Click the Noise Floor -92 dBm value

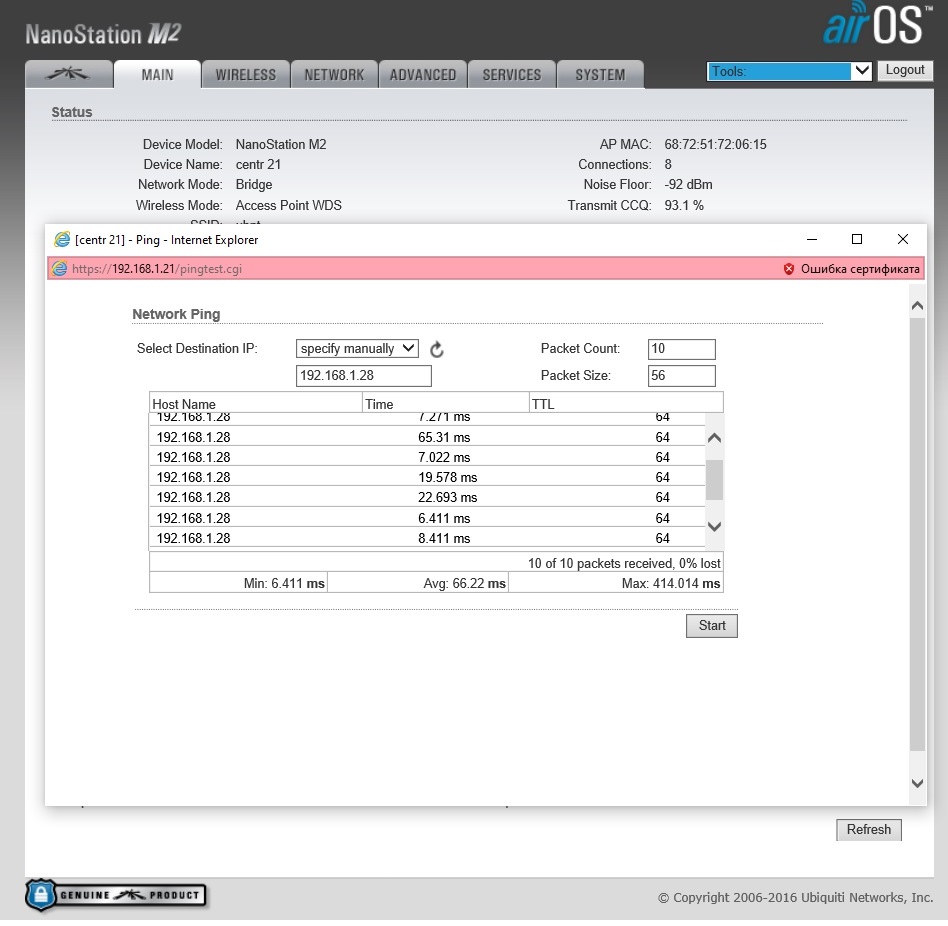tap(688, 184)
